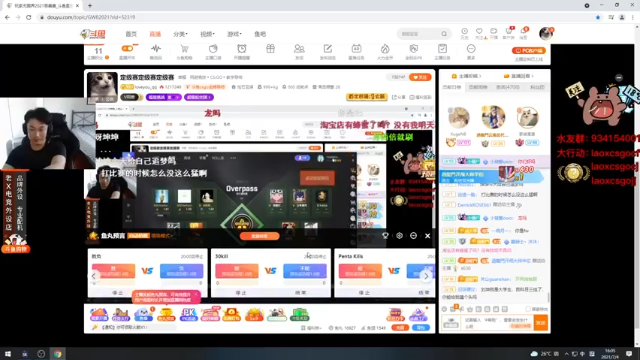Open the 鱼吧 forum link
Screen dimensions: 640x360
click(x=260, y=34)
